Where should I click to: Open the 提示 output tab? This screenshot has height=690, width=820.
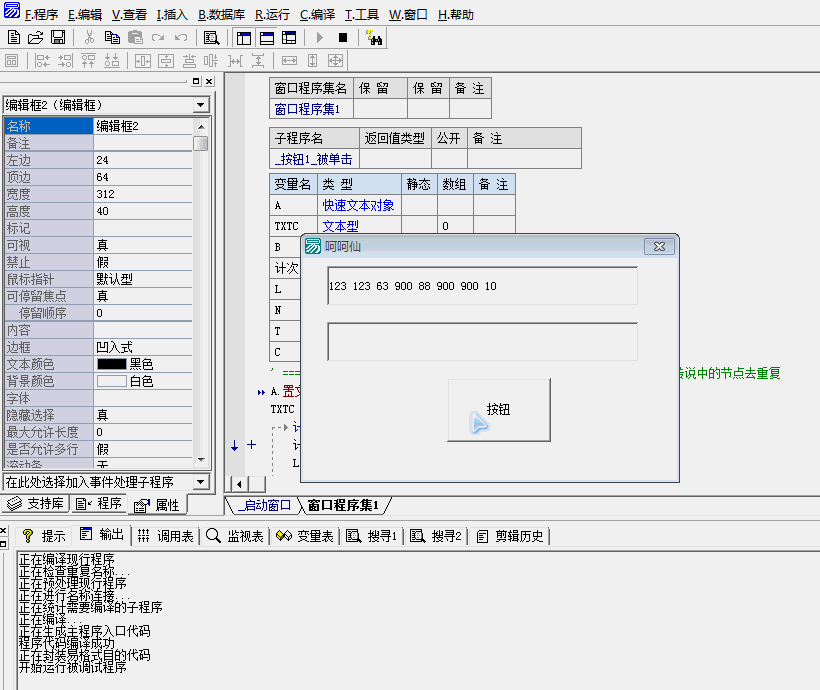(45, 536)
